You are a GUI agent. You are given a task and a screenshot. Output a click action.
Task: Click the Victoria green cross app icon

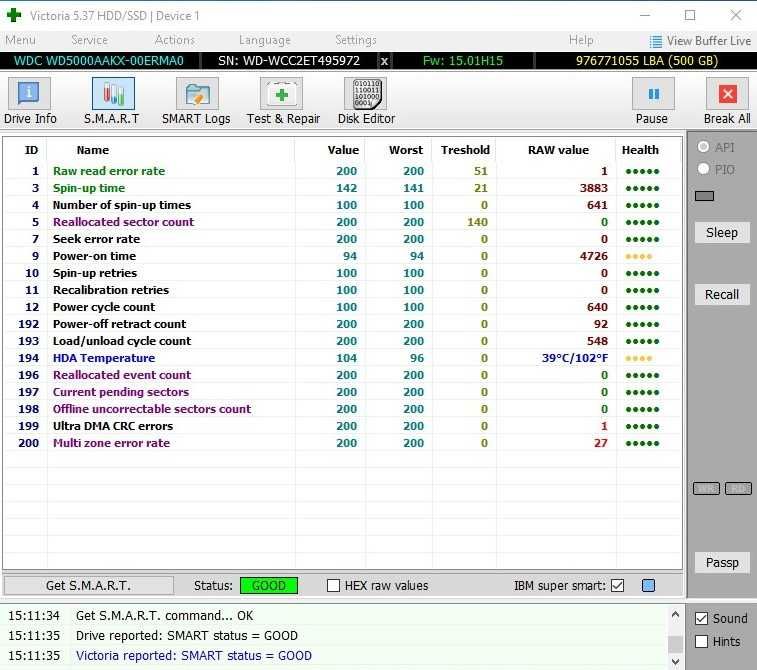click(x=14, y=15)
